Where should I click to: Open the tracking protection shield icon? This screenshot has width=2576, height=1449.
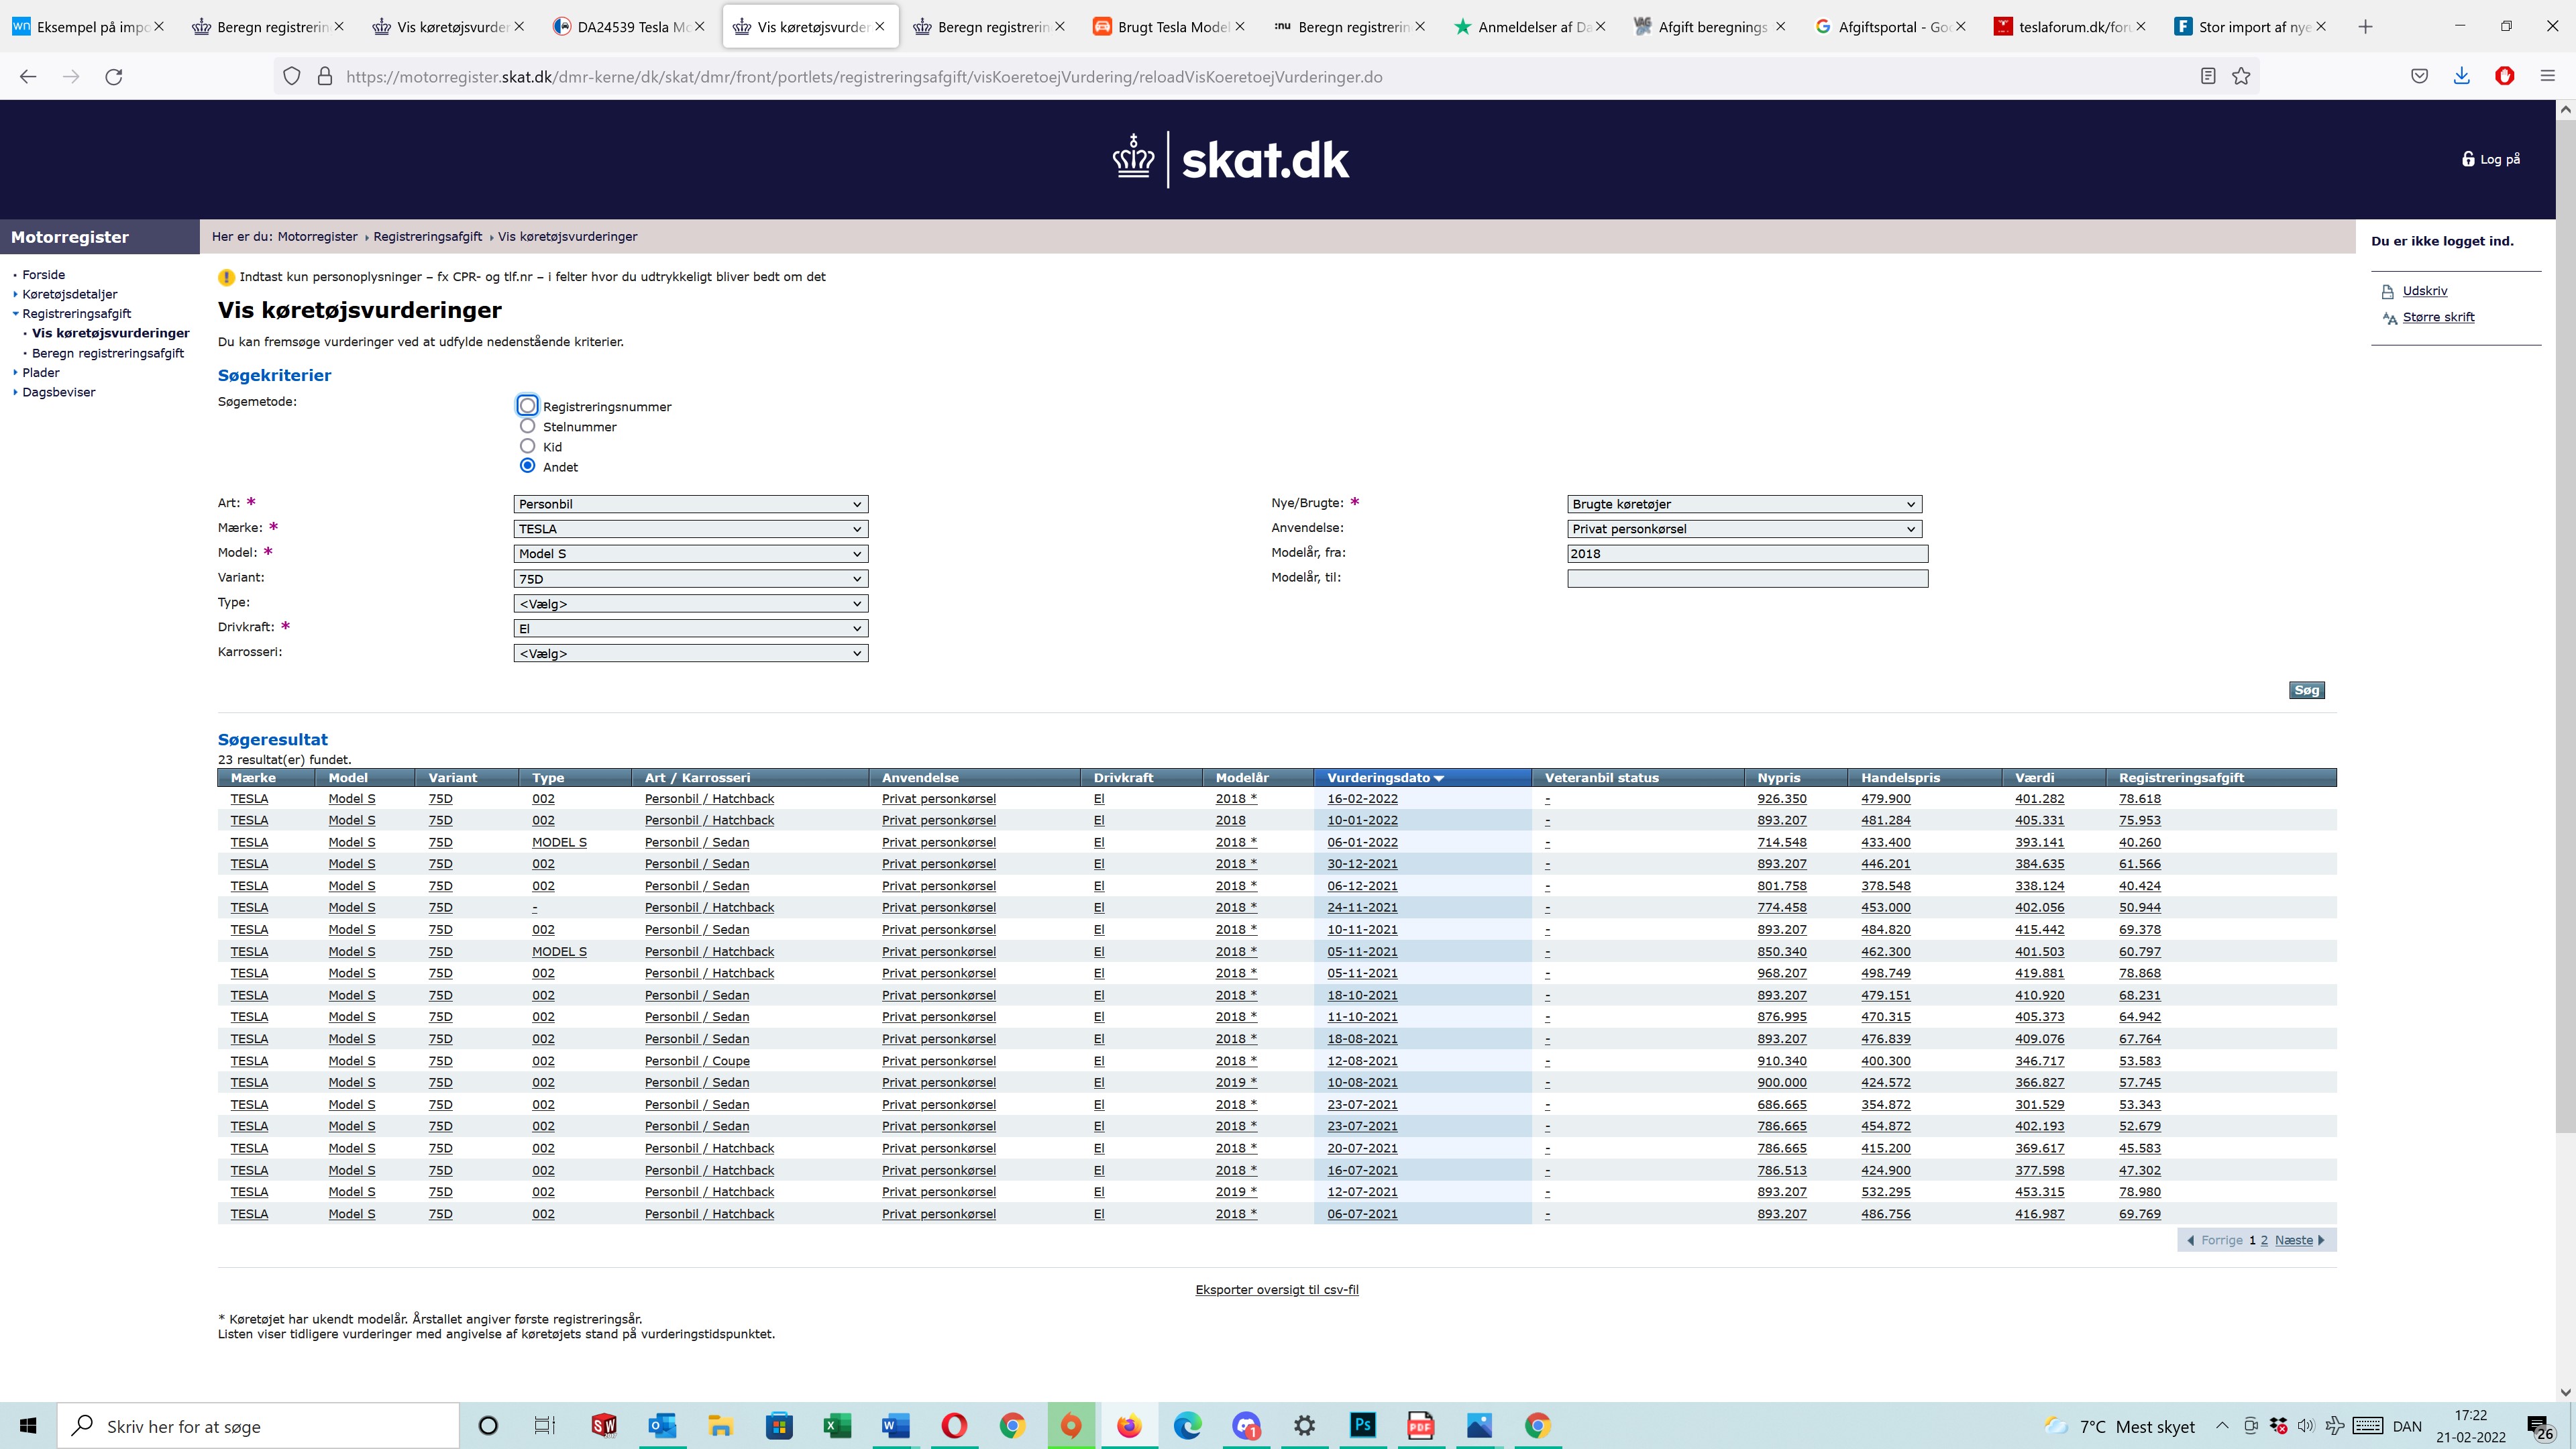292,76
